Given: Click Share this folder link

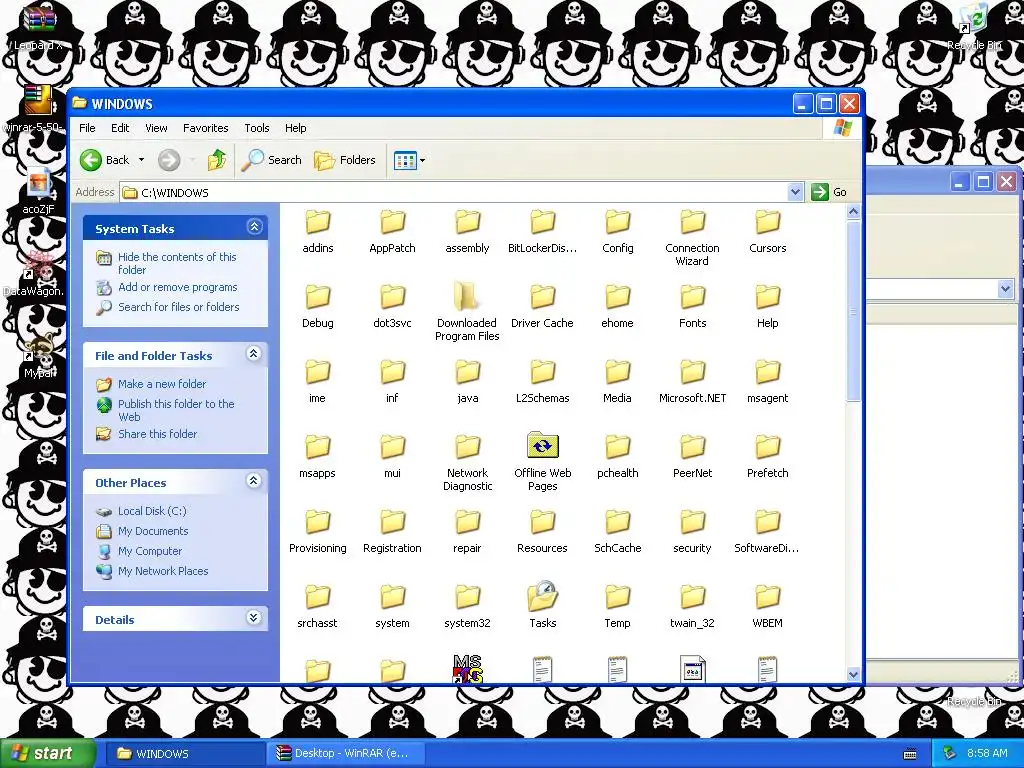Looking at the screenshot, I should click(x=157, y=434).
